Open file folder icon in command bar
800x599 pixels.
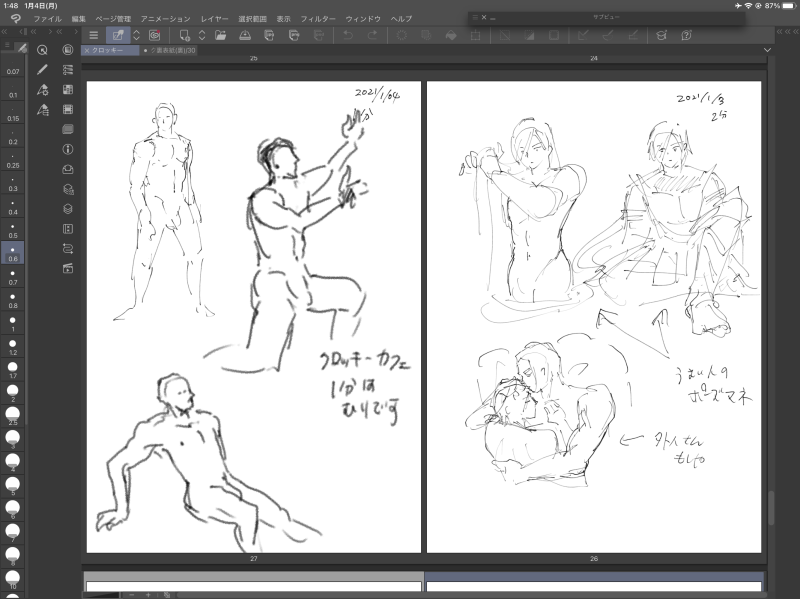(220, 35)
